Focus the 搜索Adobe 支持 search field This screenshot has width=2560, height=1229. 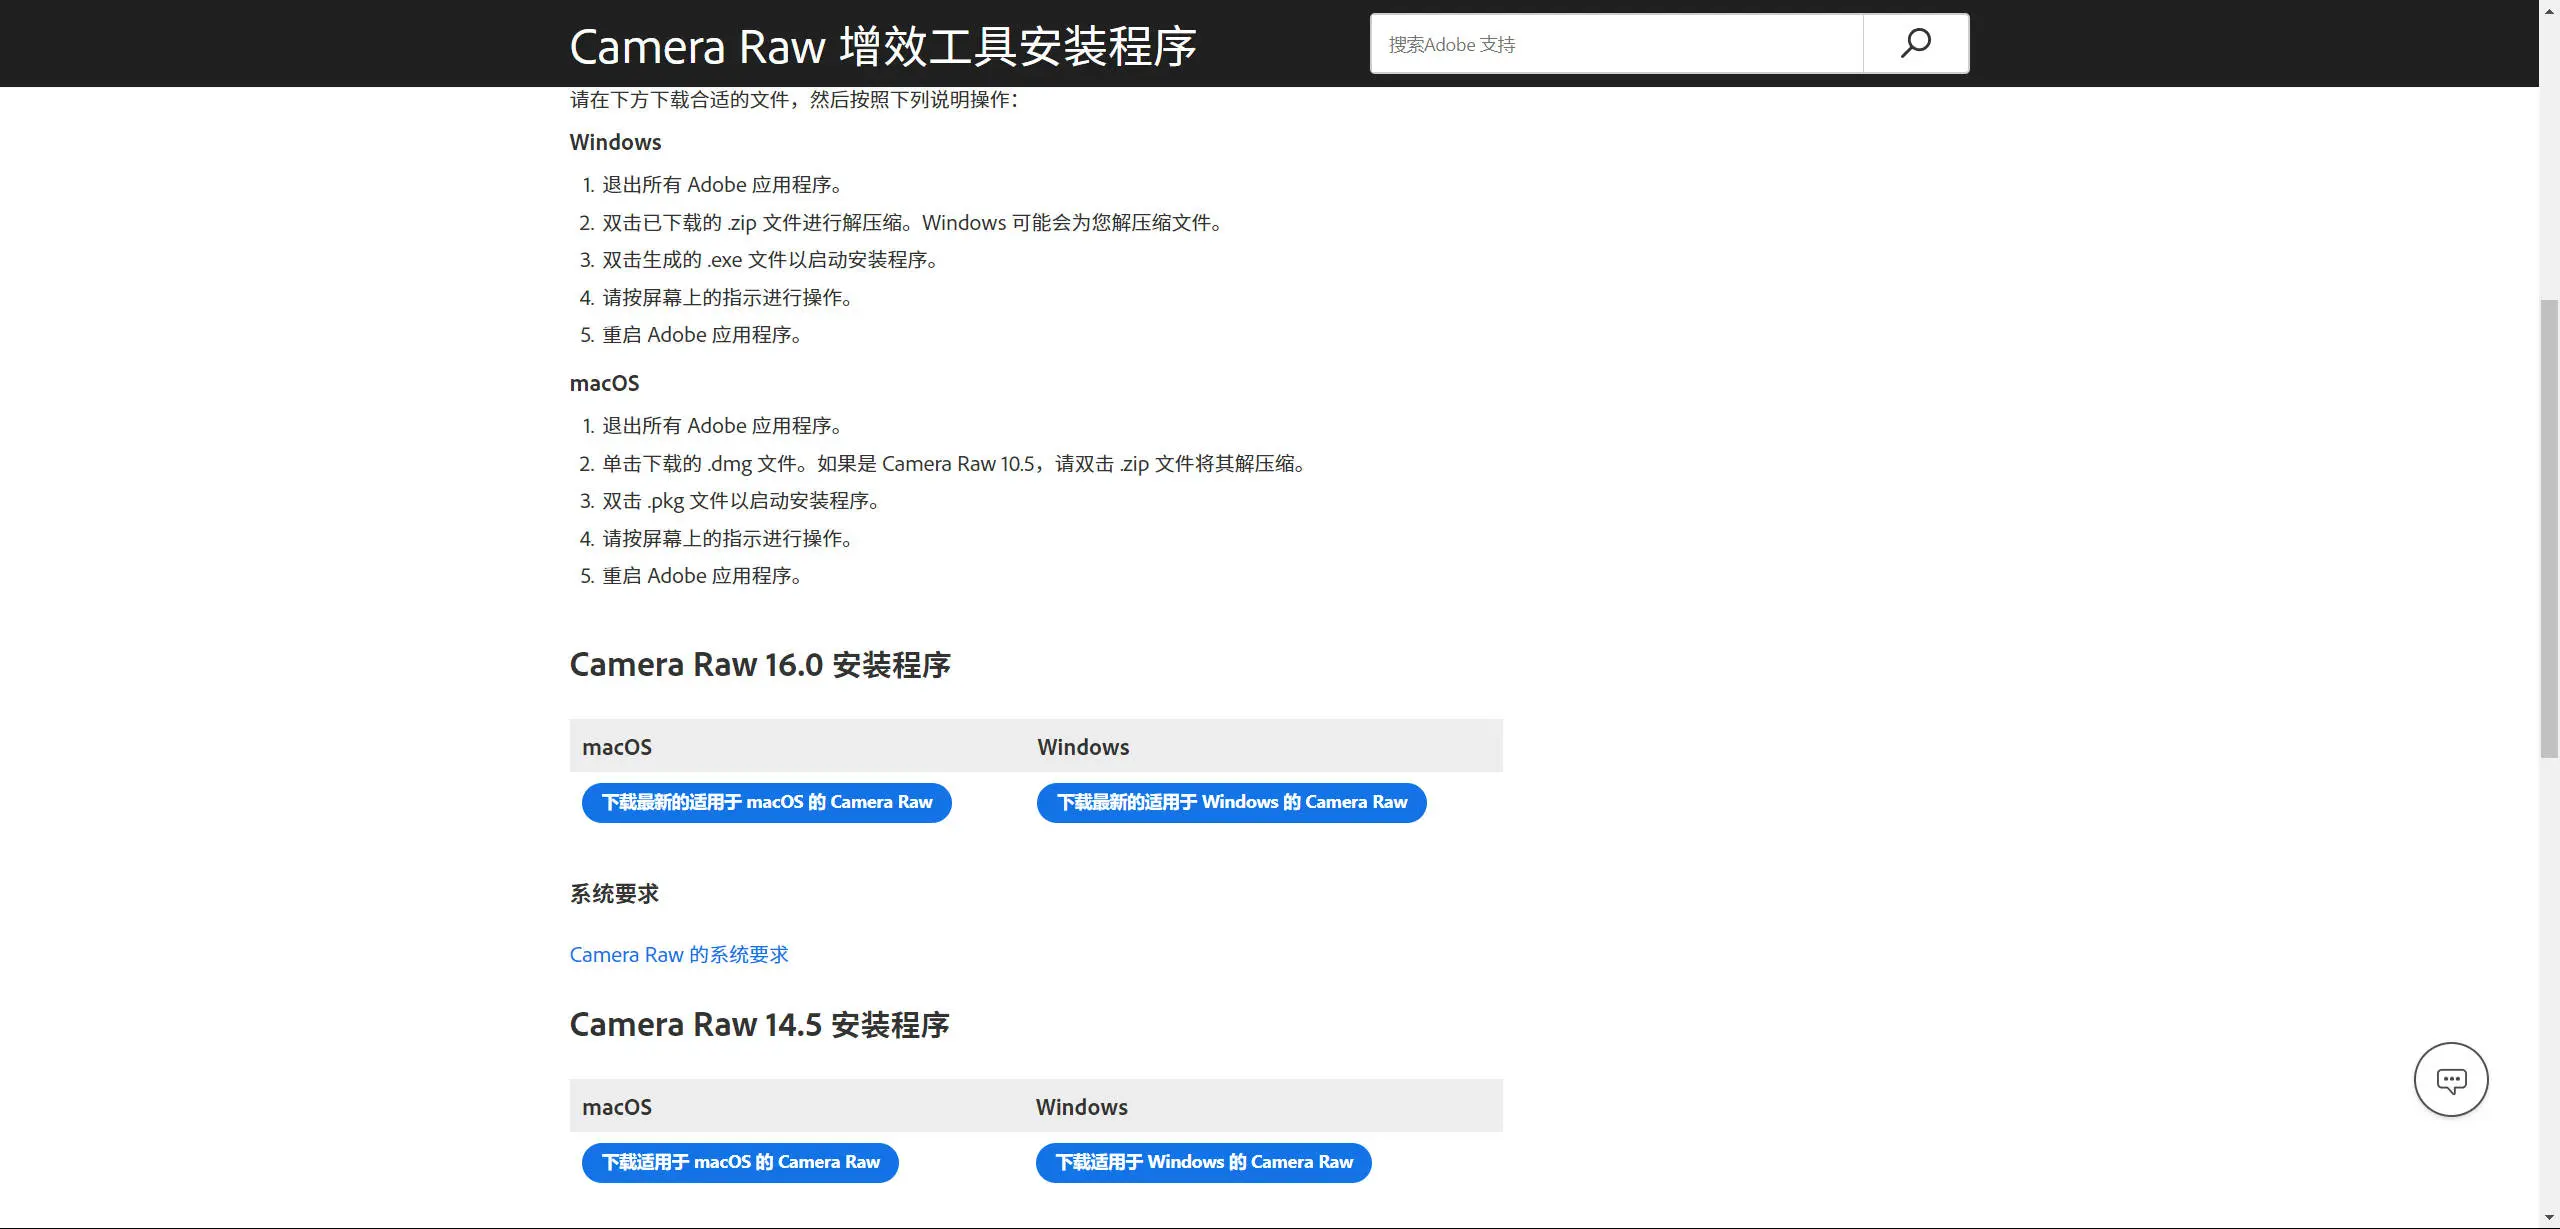pyautogui.click(x=1616, y=44)
